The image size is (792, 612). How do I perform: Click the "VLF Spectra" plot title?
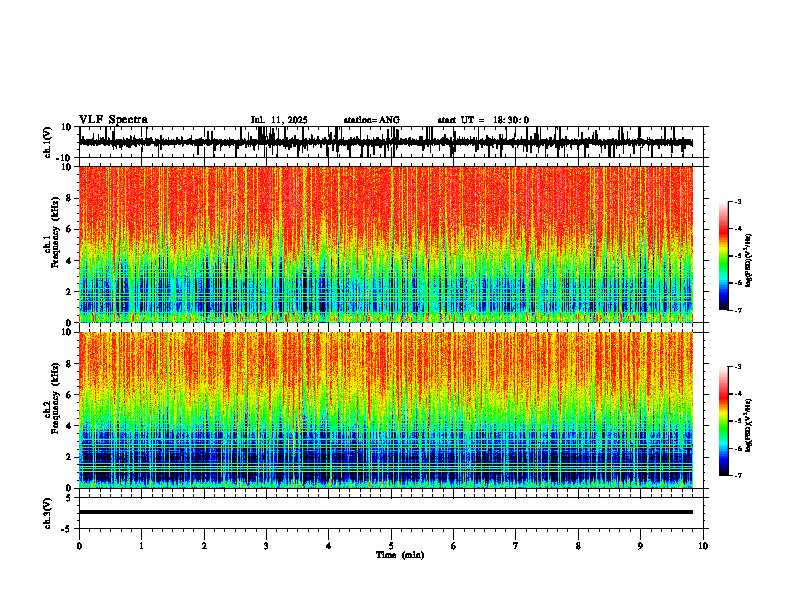click(x=113, y=120)
